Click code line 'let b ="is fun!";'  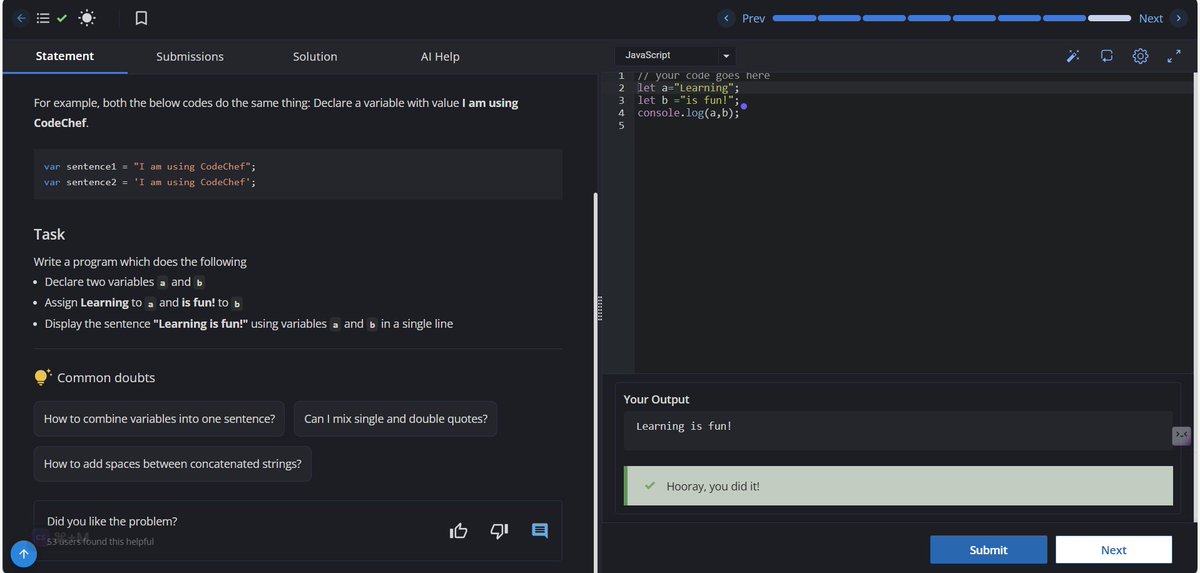[688, 100]
